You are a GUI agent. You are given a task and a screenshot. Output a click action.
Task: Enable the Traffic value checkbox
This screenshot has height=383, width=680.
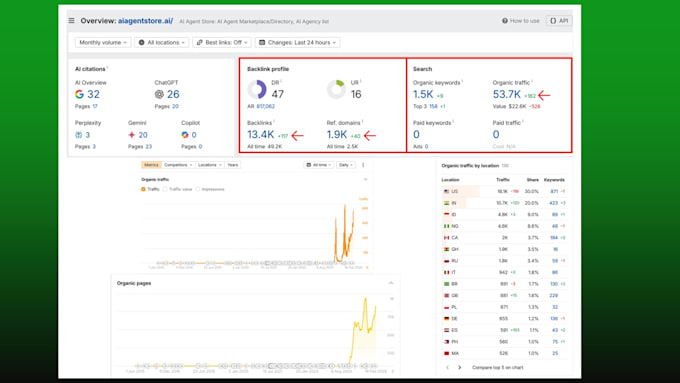click(x=165, y=189)
